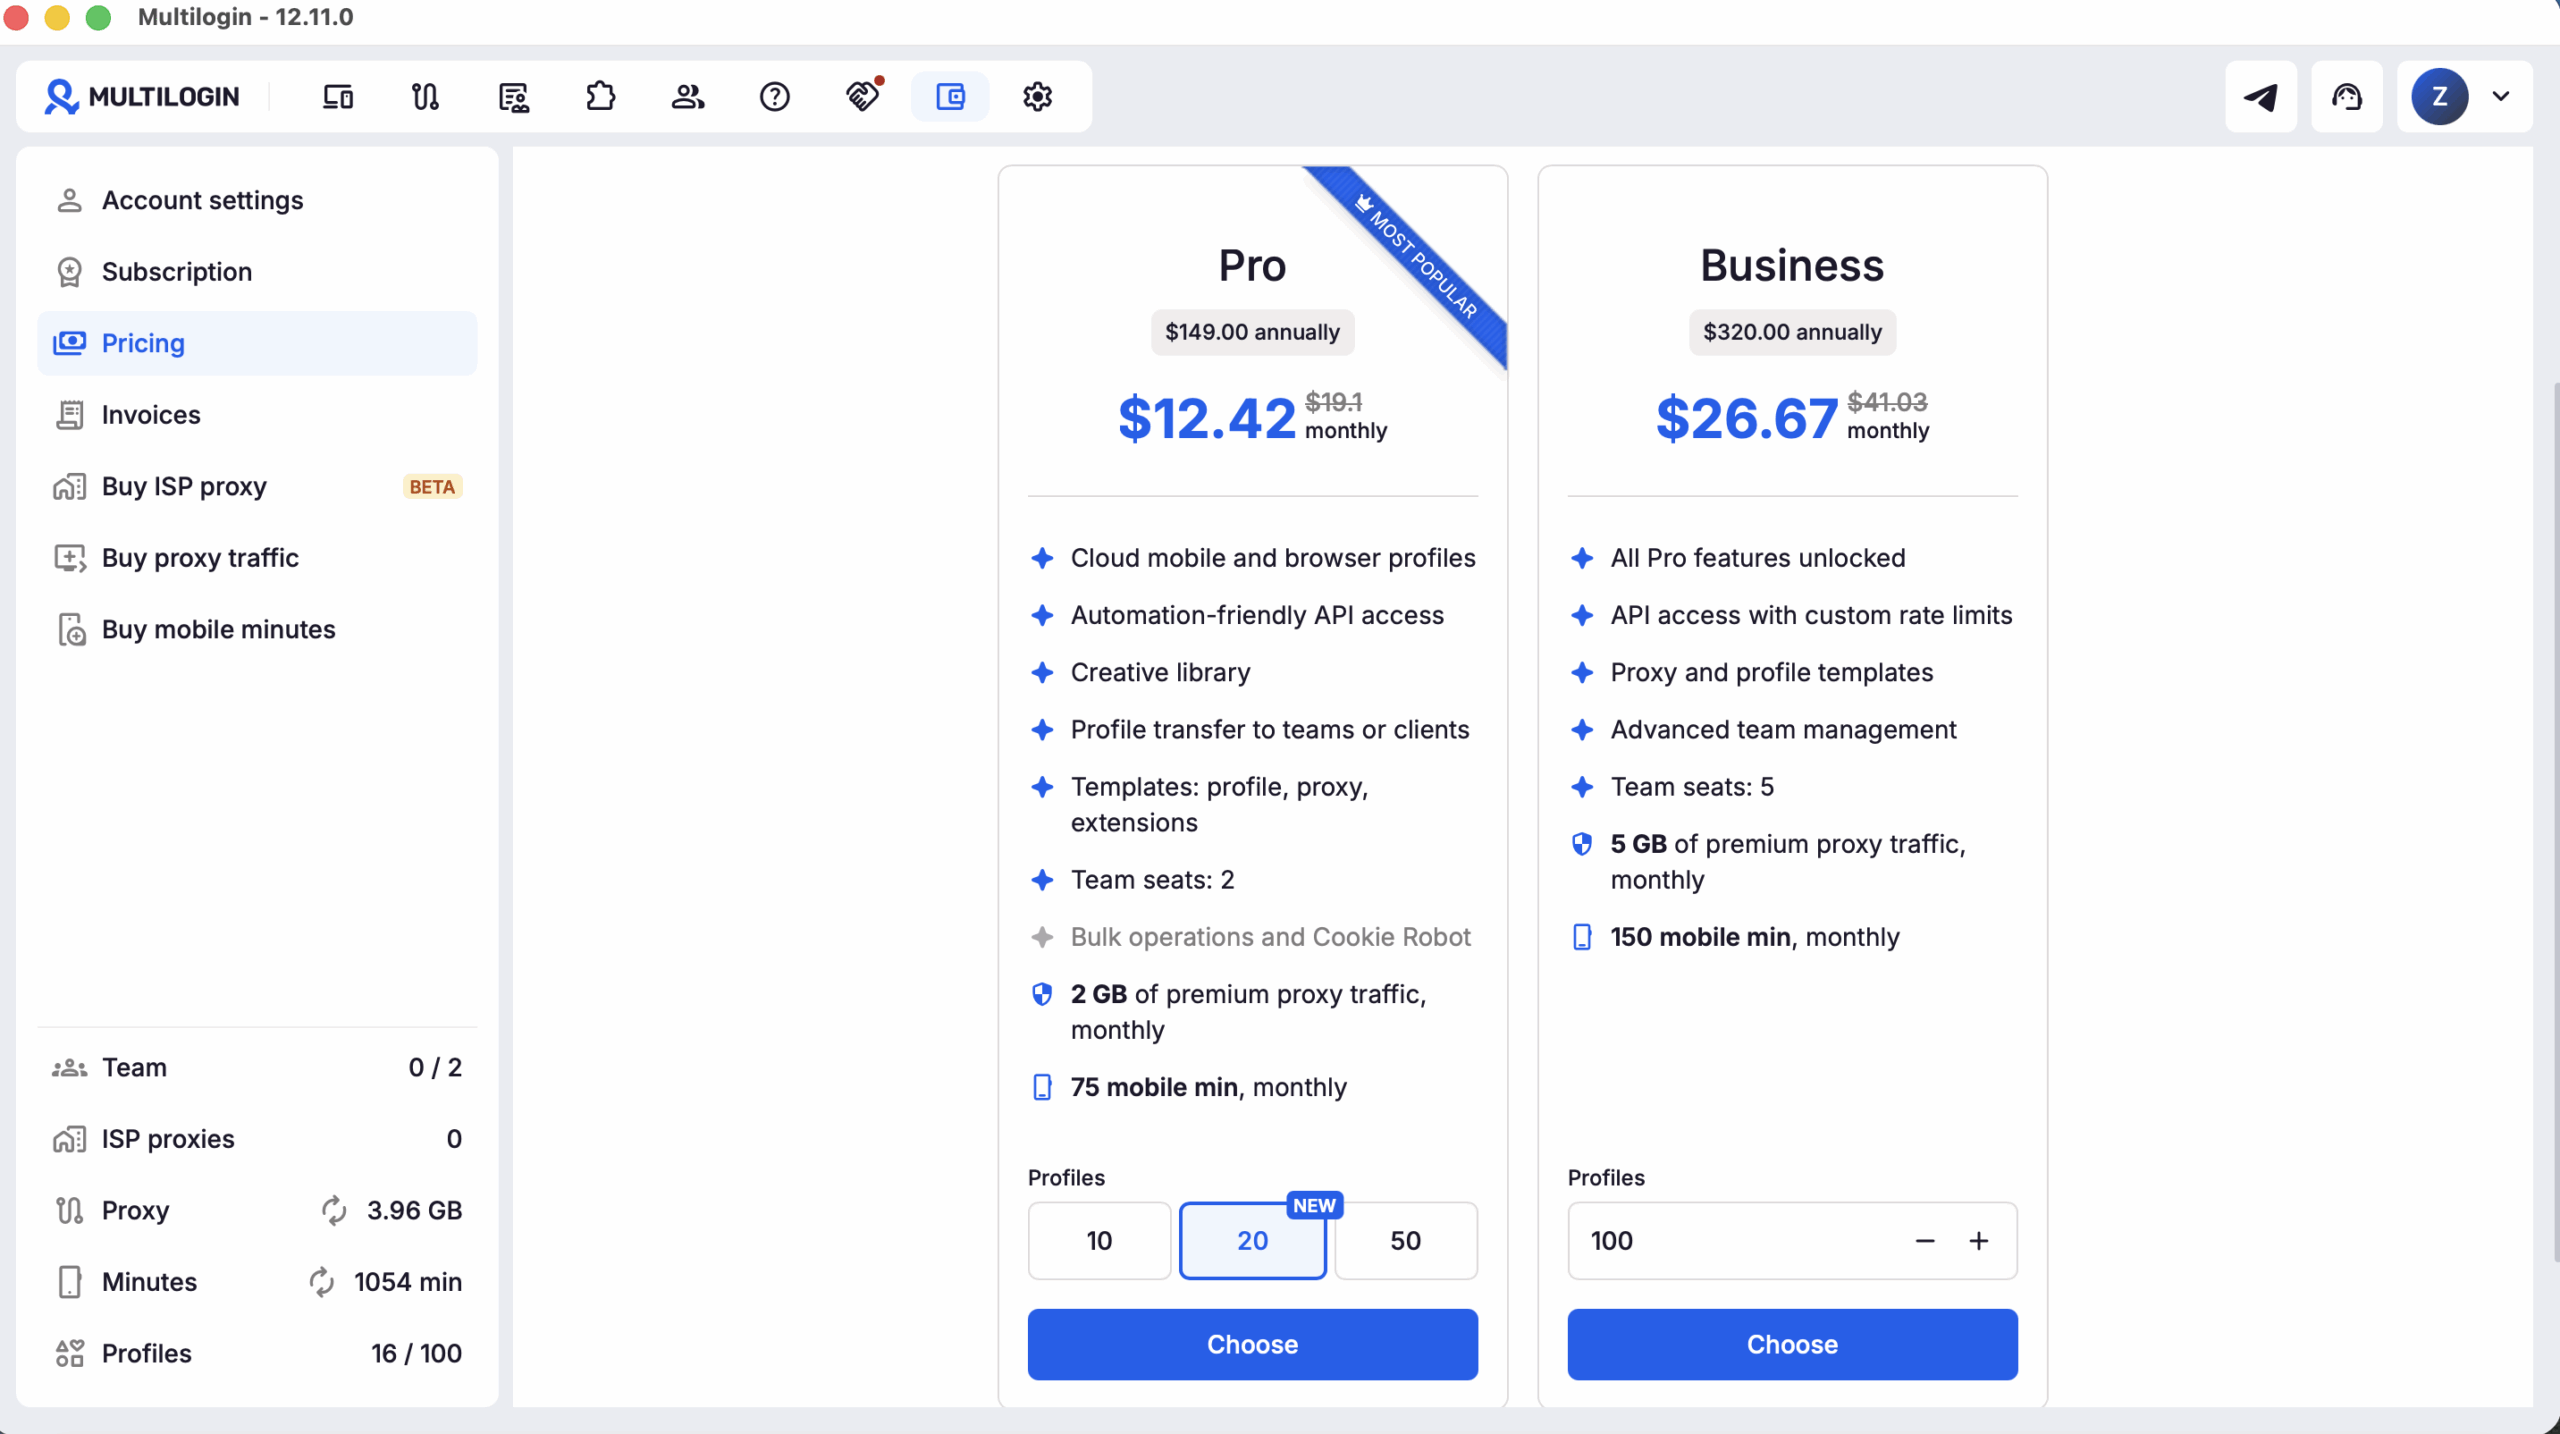Image resolution: width=2560 pixels, height=1434 pixels.
Task: Open the help question mark icon
Action: 775,97
